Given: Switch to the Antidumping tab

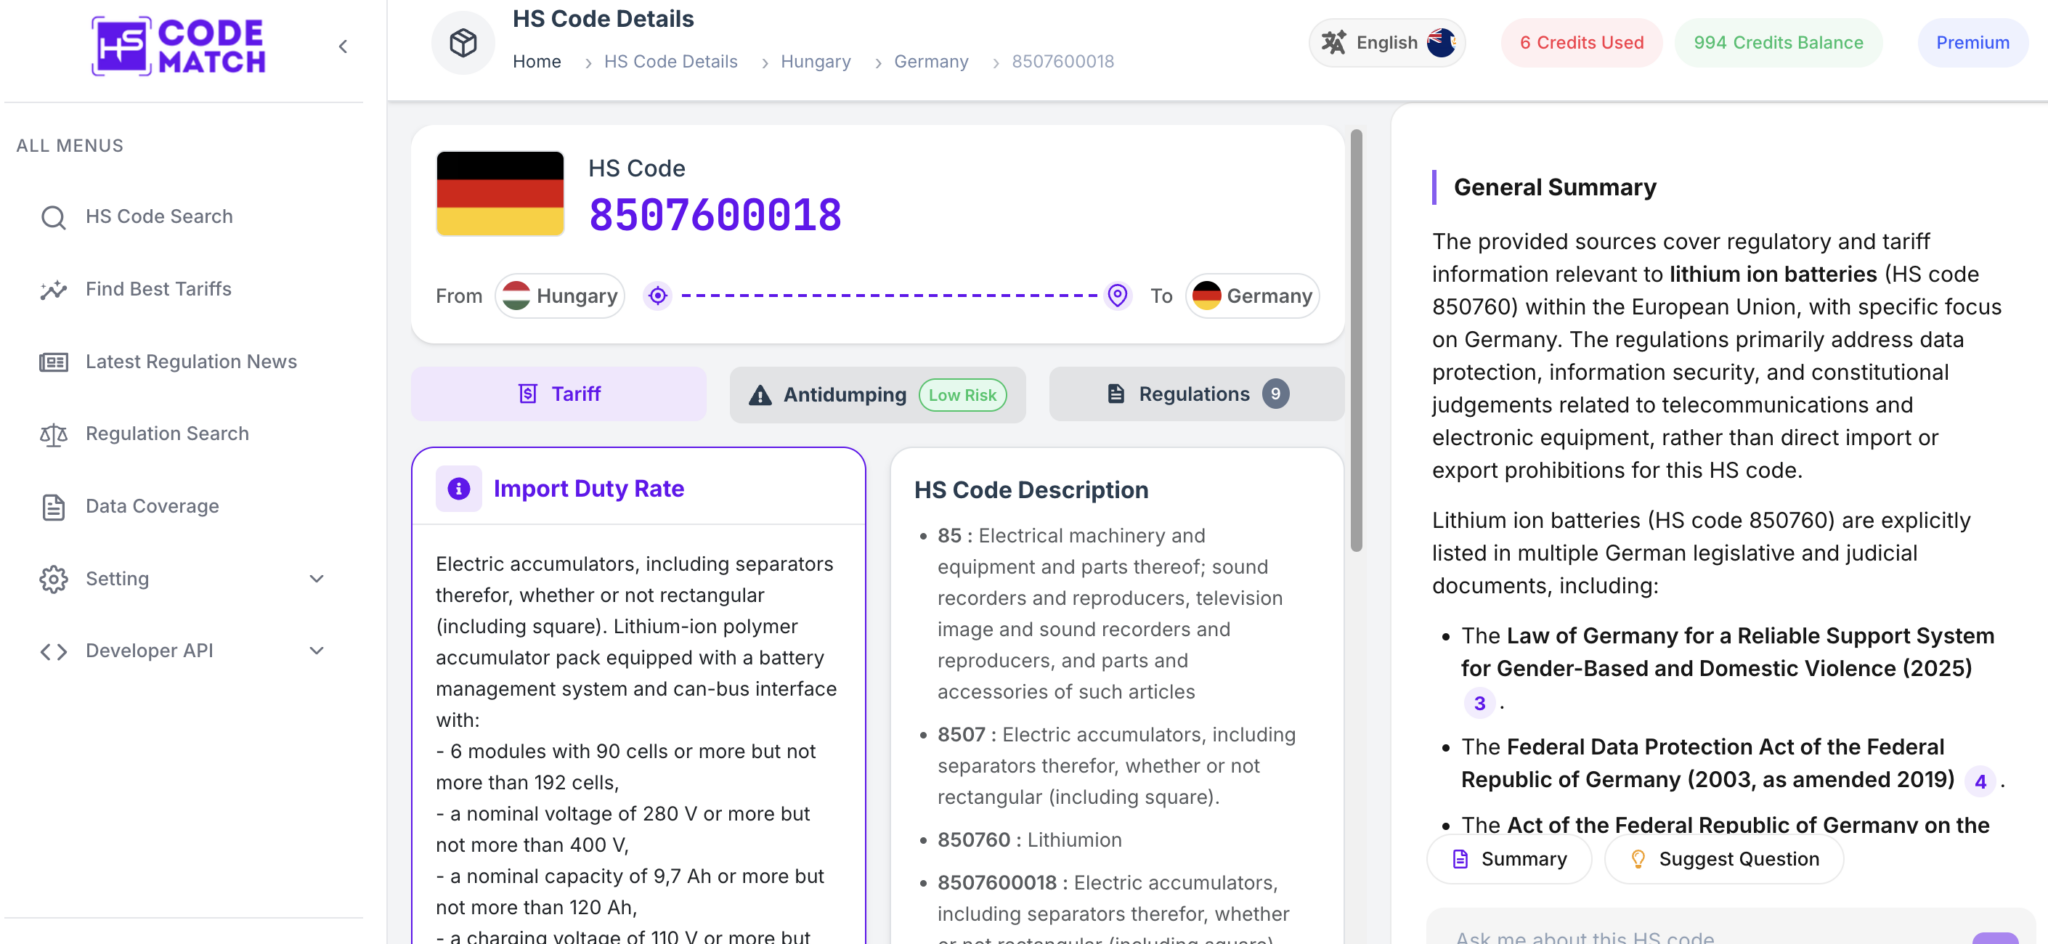Looking at the screenshot, I should coord(877,395).
